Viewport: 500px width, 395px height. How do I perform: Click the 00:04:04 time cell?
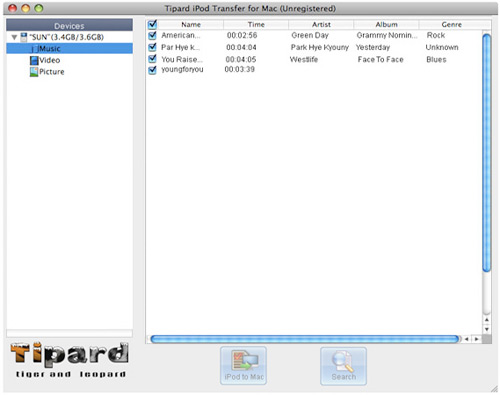tap(241, 47)
